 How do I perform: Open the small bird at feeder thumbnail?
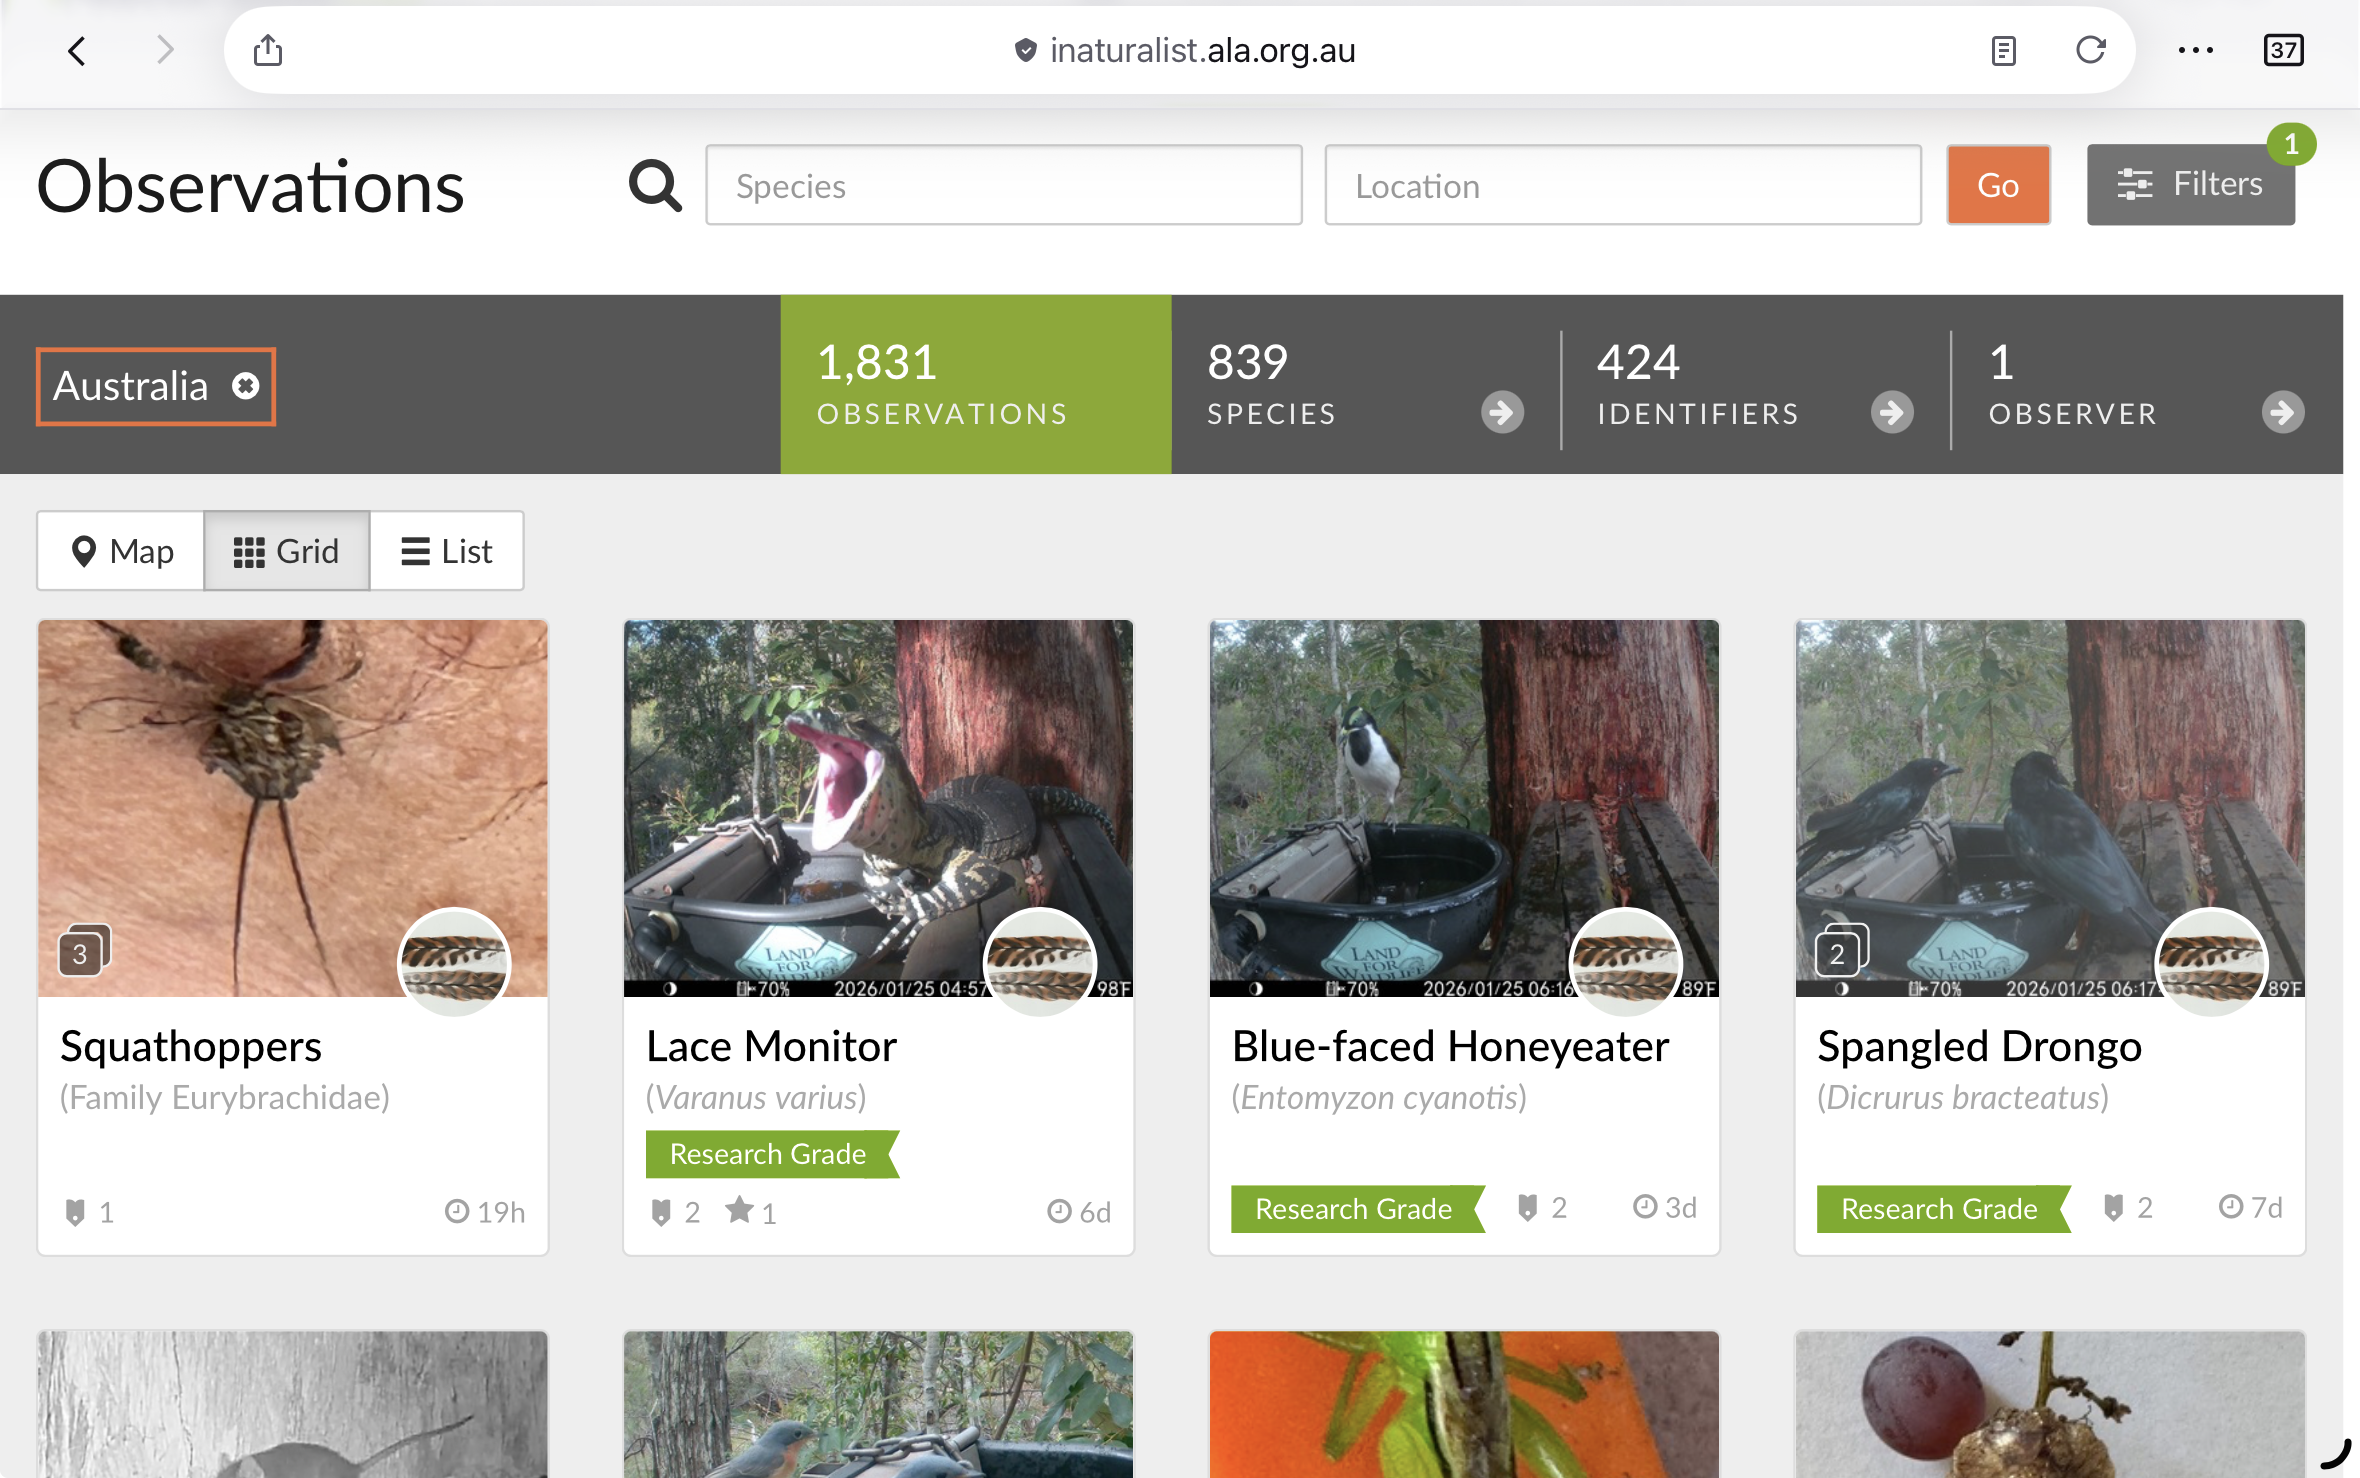(878, 1404)
